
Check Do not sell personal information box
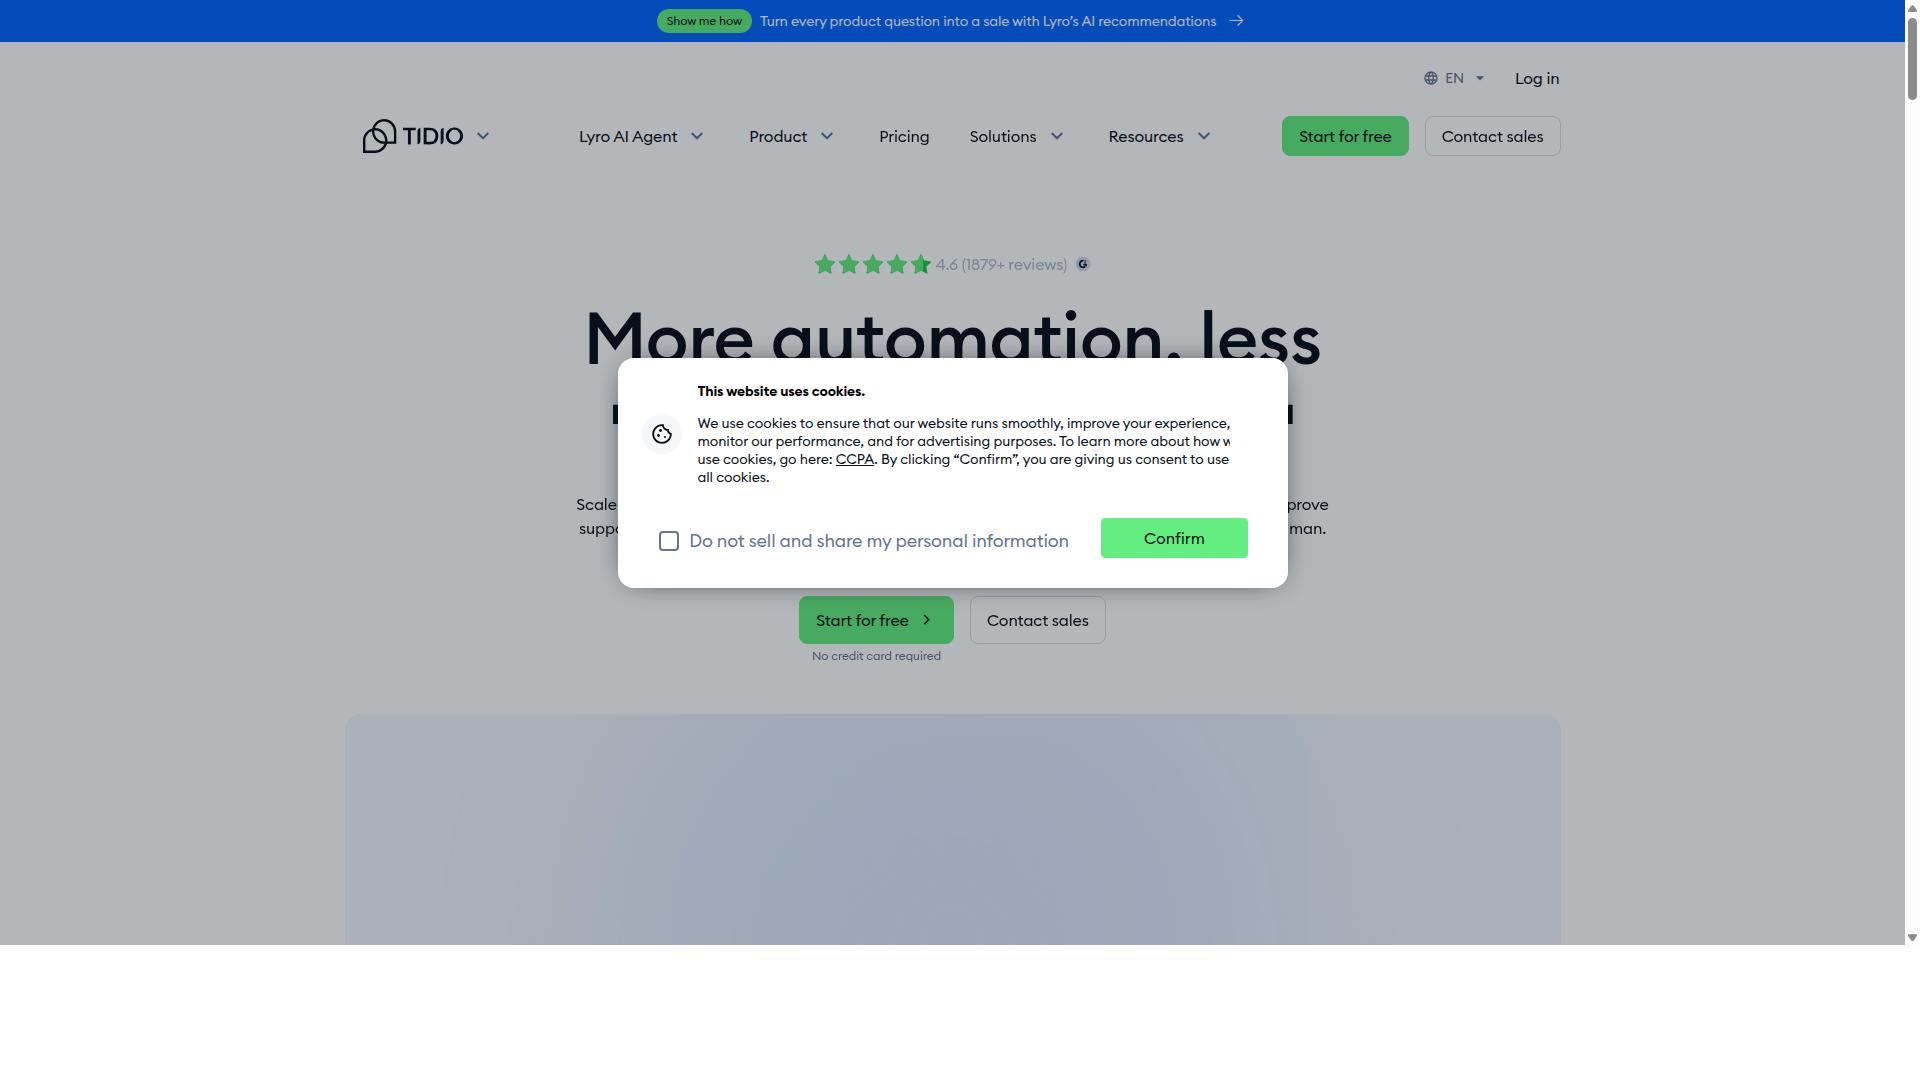click(669, 541)
